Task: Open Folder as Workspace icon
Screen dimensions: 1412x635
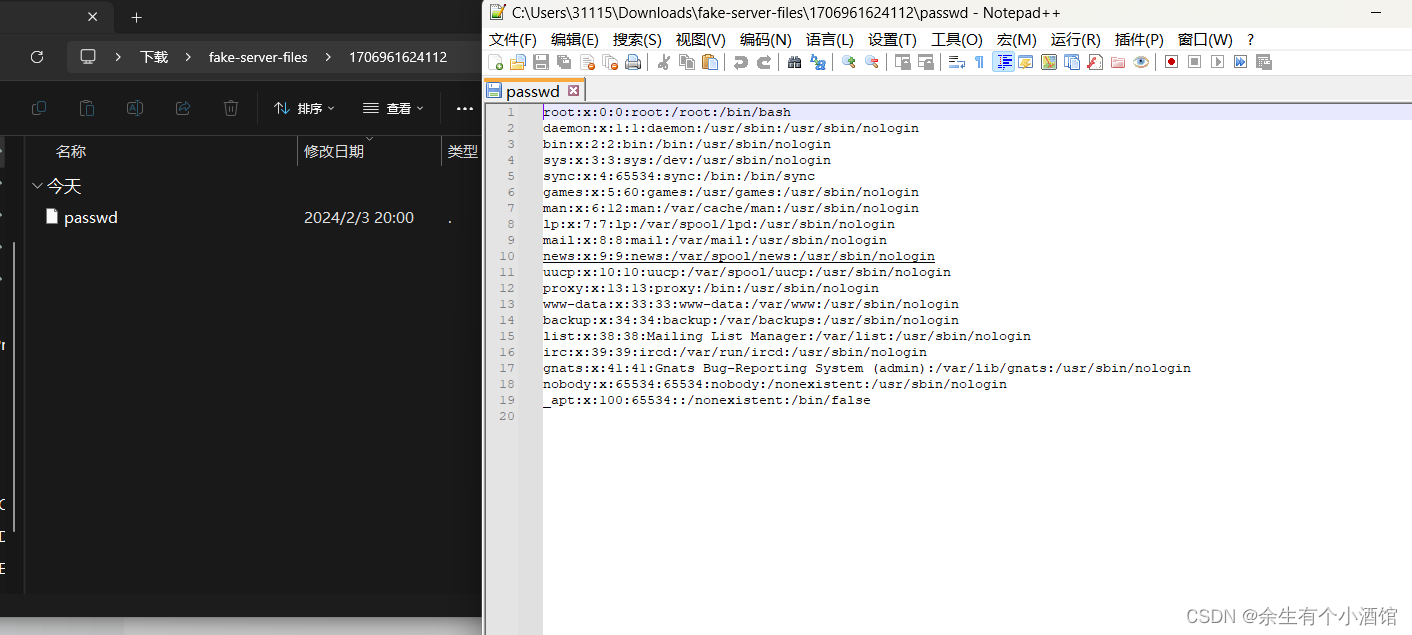Action: click(1118, 62)
